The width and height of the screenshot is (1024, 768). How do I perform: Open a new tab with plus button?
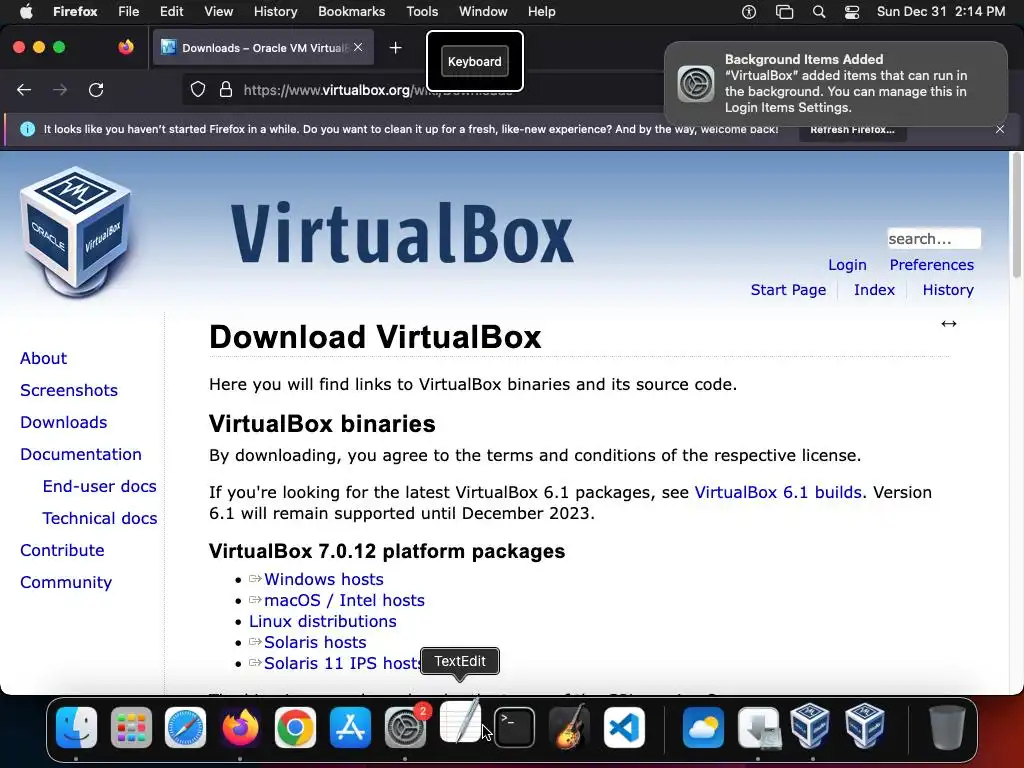[395, 48]
